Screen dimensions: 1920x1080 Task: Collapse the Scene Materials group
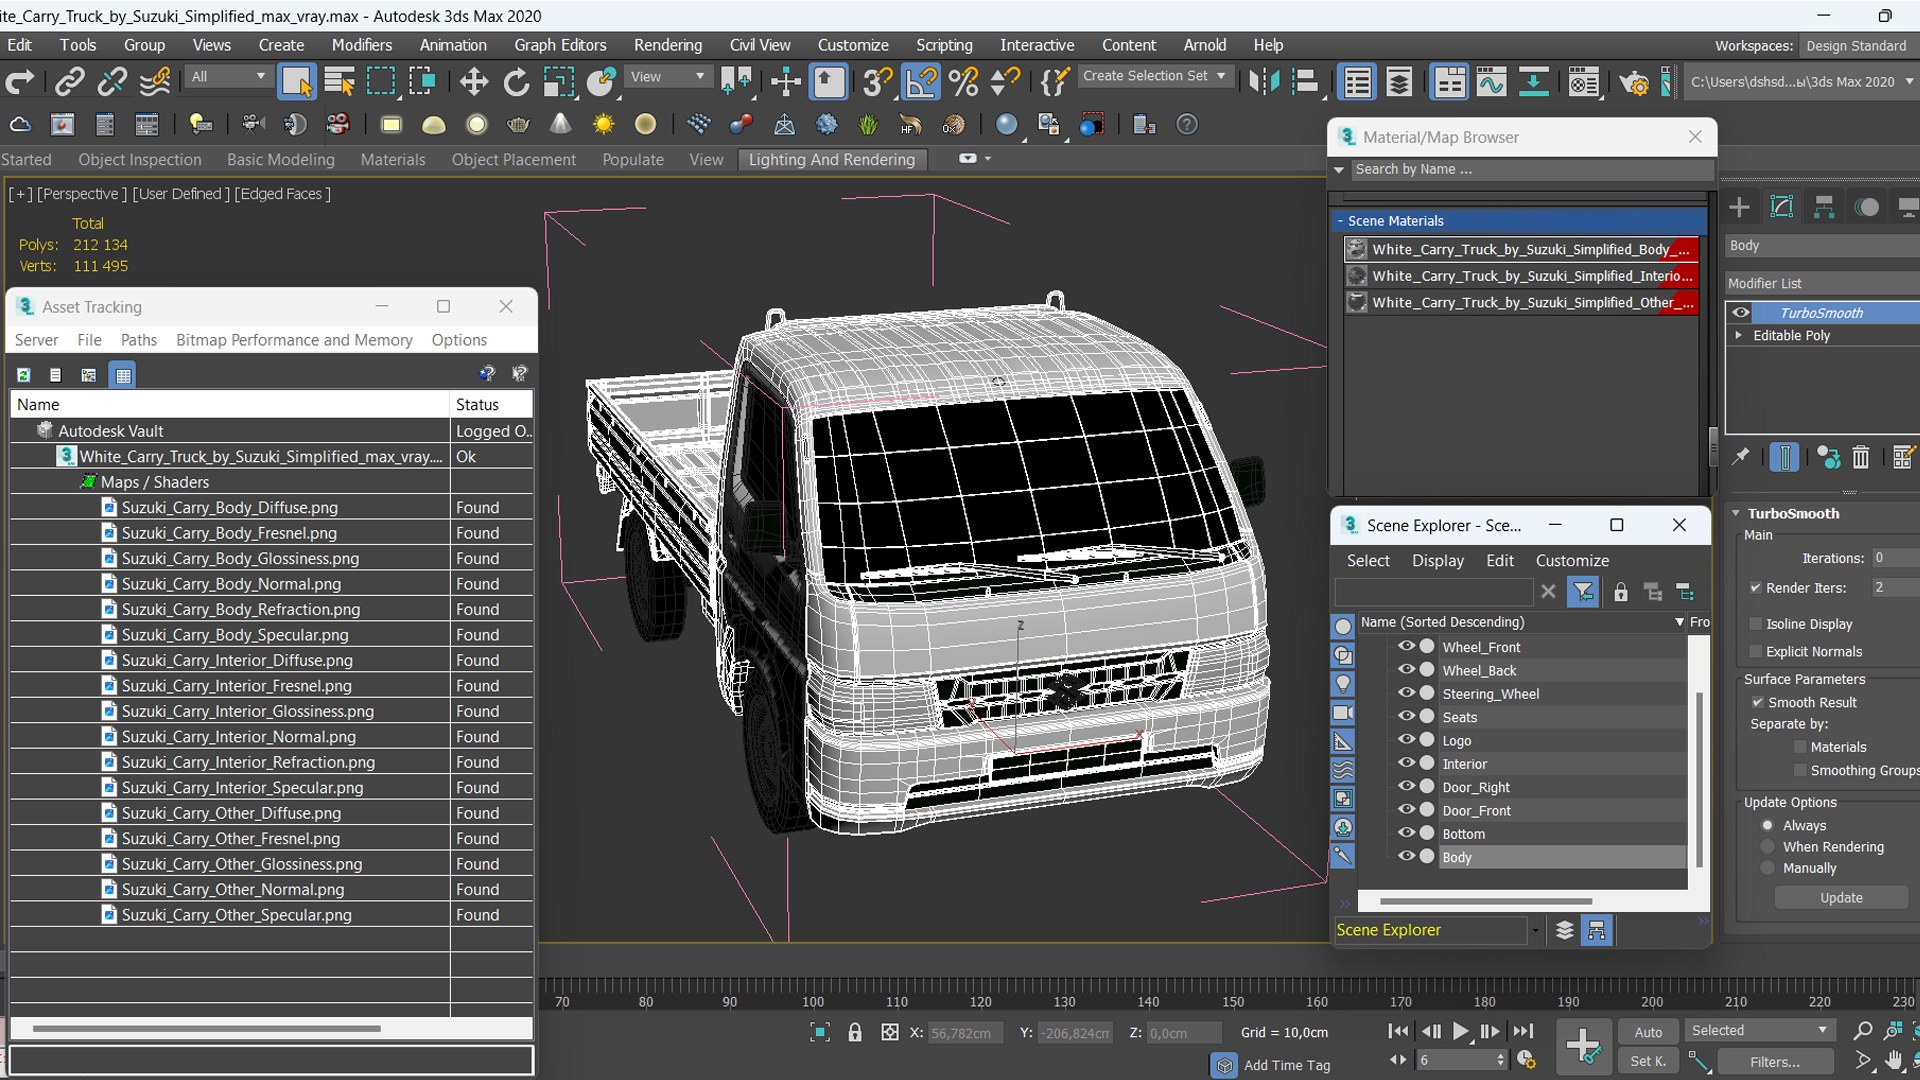click(1340, 221)
